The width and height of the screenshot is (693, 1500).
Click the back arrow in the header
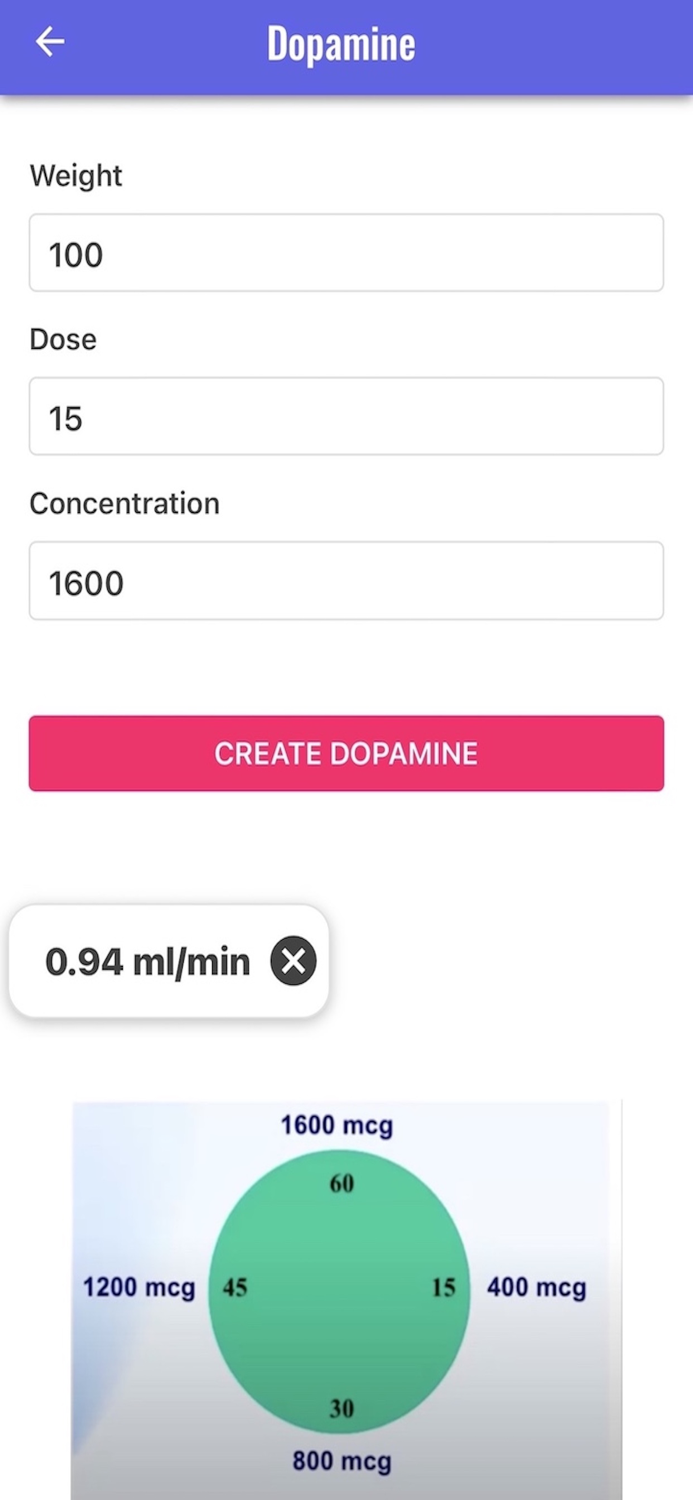point(49,41)
